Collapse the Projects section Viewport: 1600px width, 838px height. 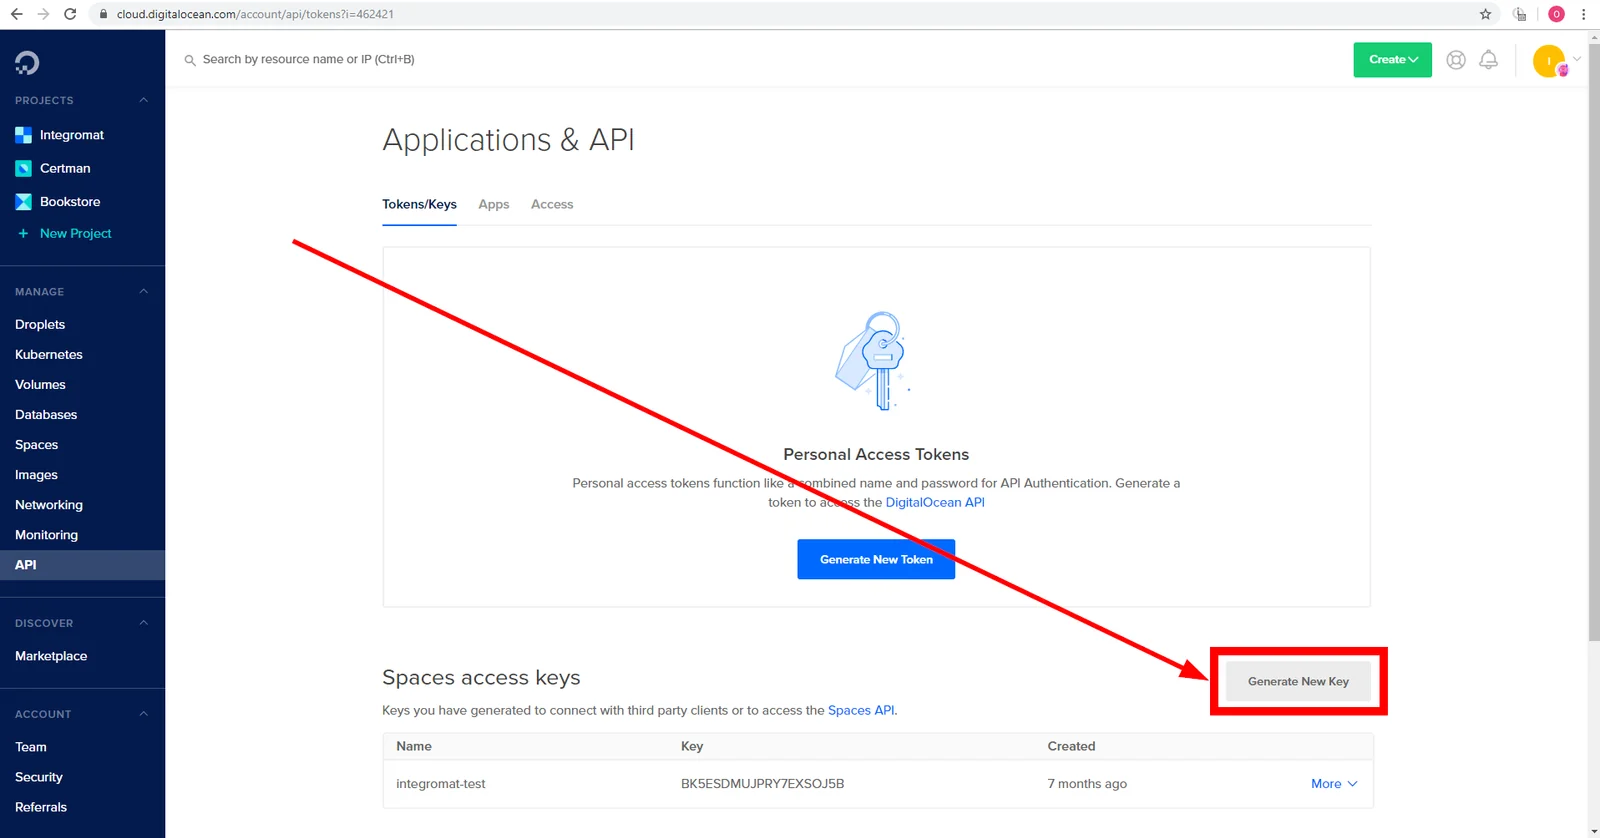coord(144,100)
